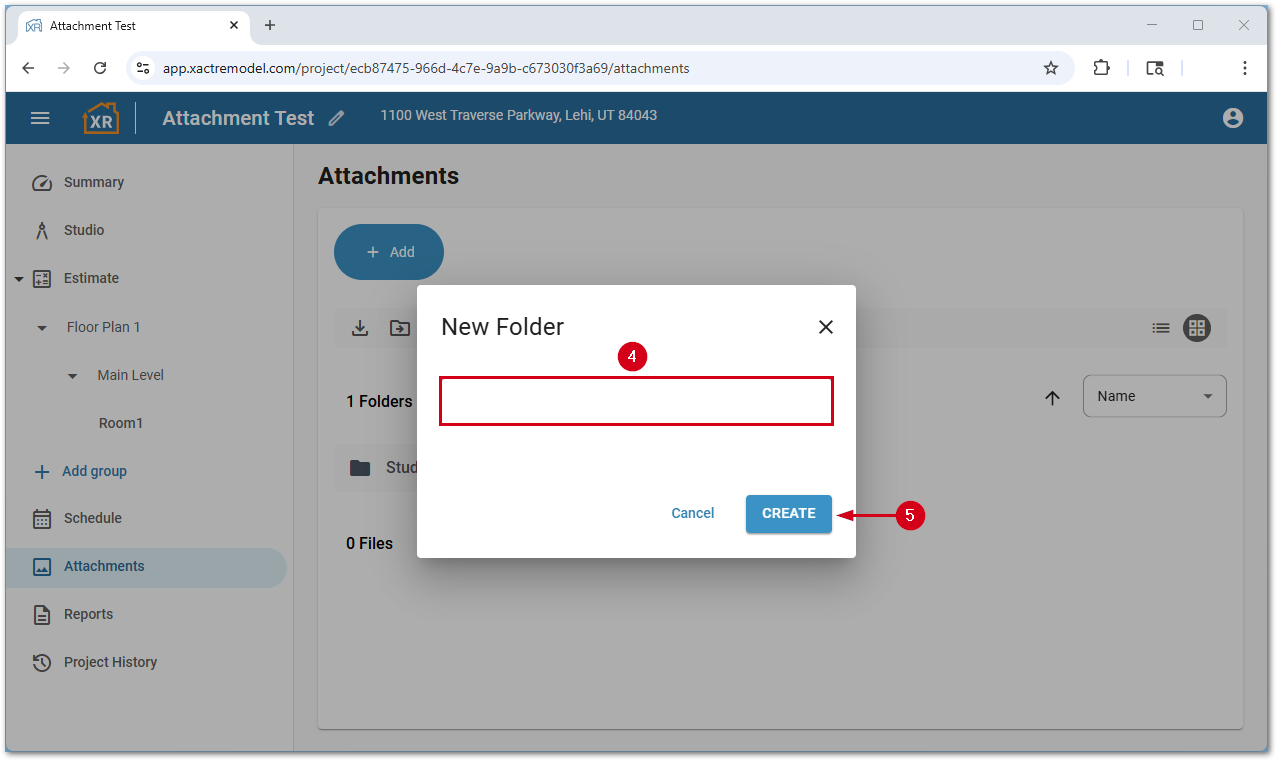
Task: Open the user account profile icon
Action: click(x=1232, y=118)
